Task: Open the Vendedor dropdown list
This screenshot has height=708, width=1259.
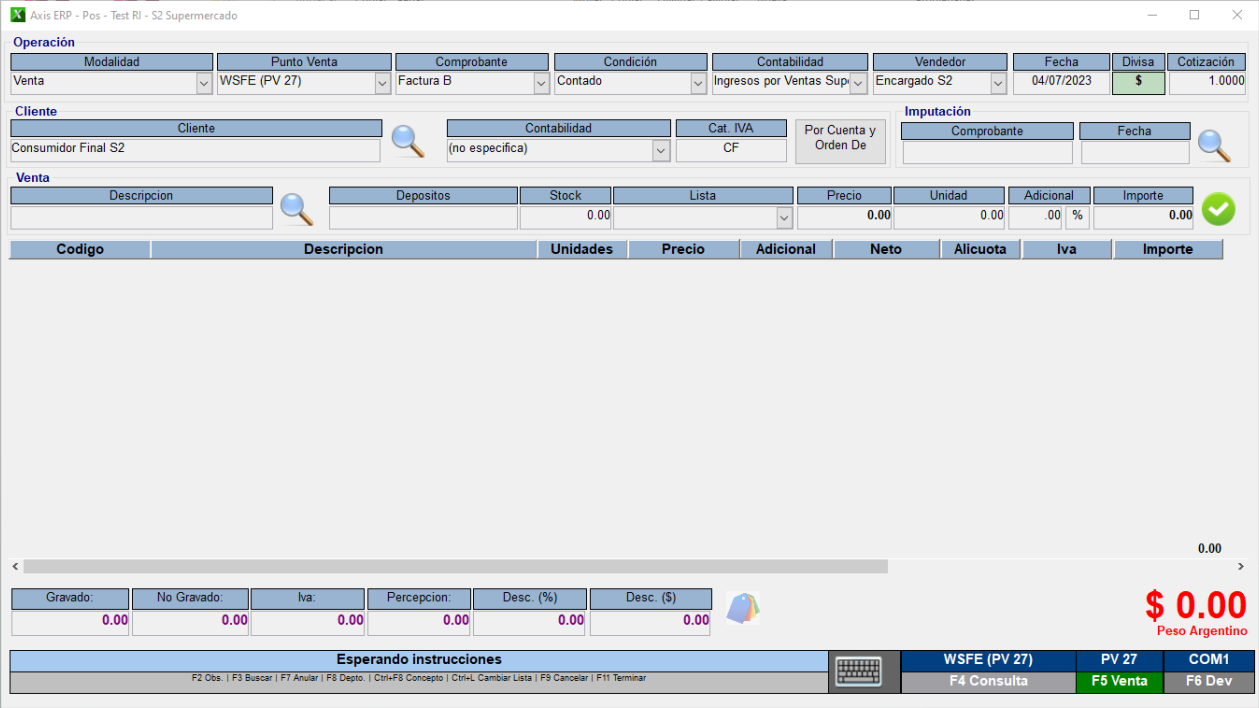Action: click(x=997, y=83)
